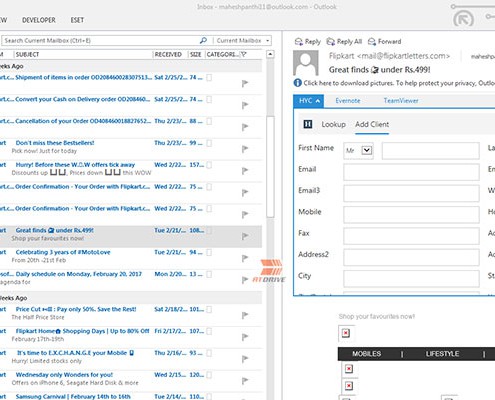Image resolution: width=495 pixels, height=400 pixels.
Task: Toggle category box for Wednesday only Wonders email
Action: (x=209, y=375)
